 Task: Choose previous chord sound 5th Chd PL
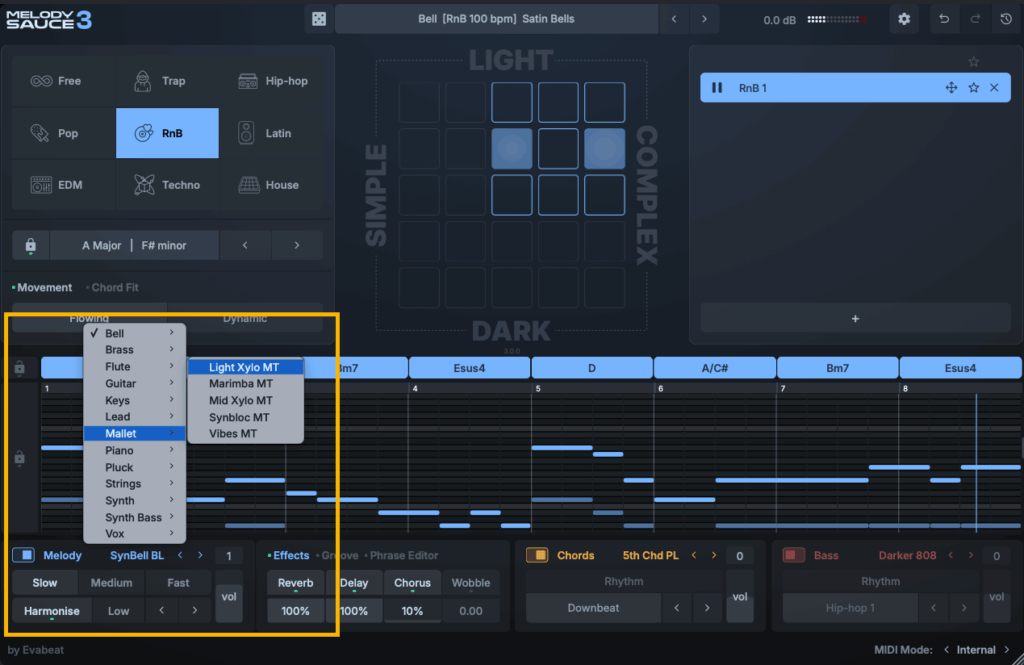click(x=694, y=555)
